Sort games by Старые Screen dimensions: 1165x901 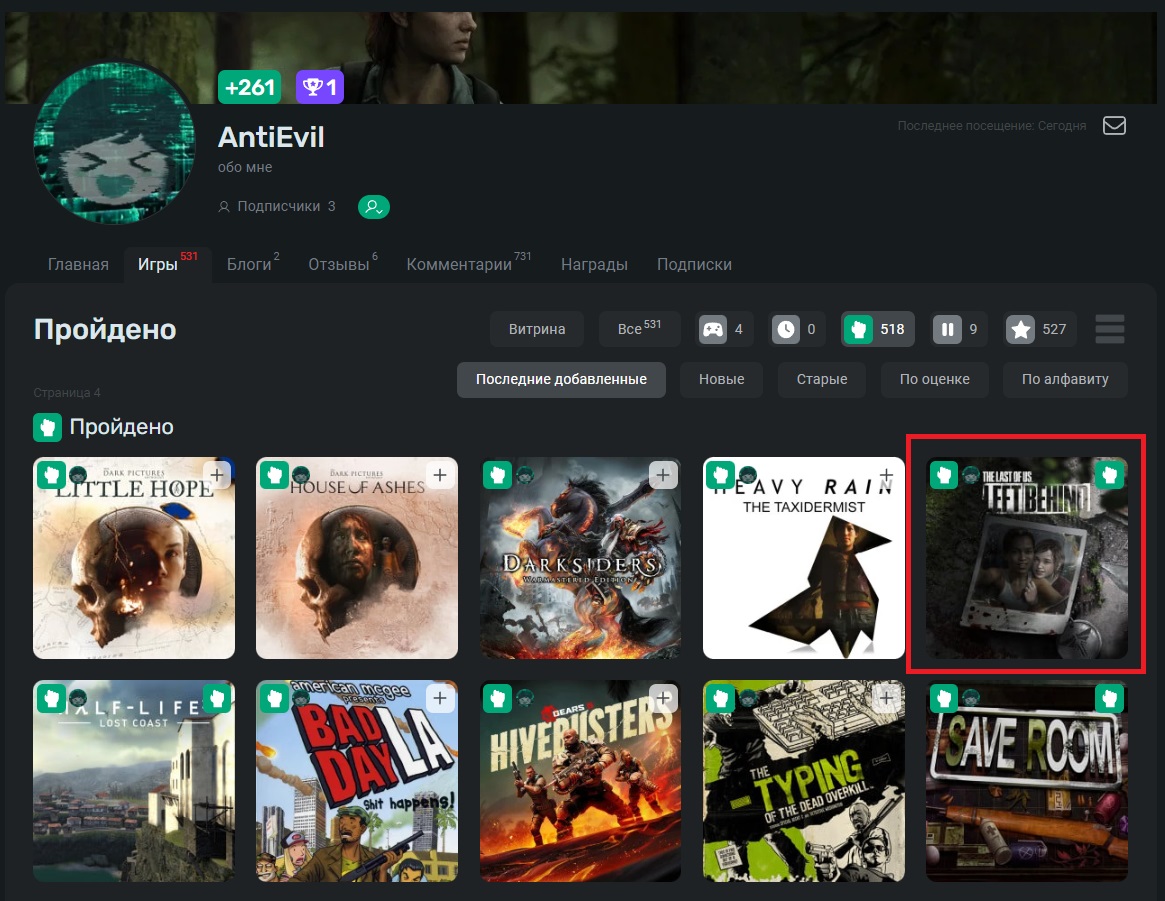click(x=822, y=380)
